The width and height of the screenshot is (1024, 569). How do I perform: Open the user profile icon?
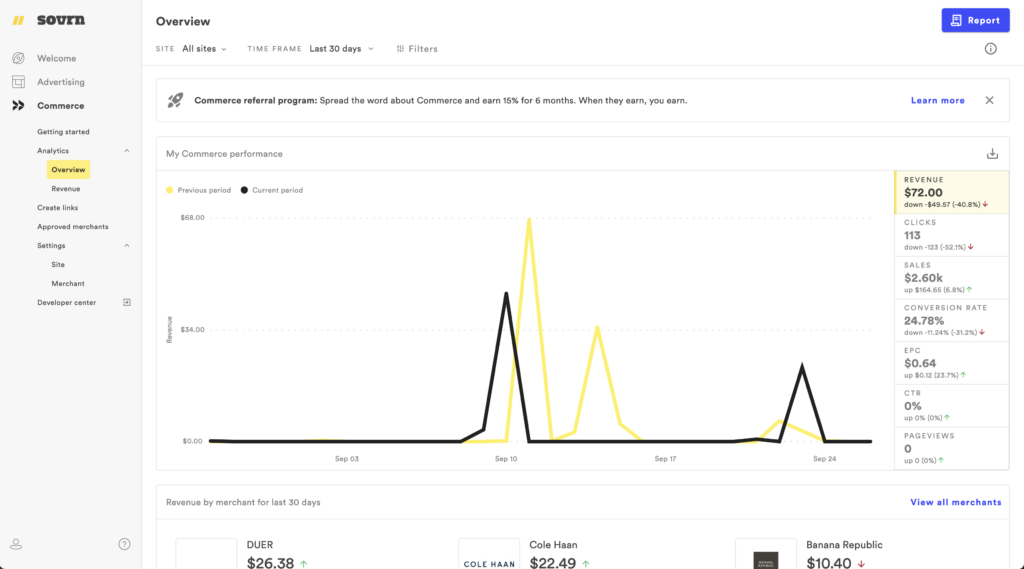16,544
